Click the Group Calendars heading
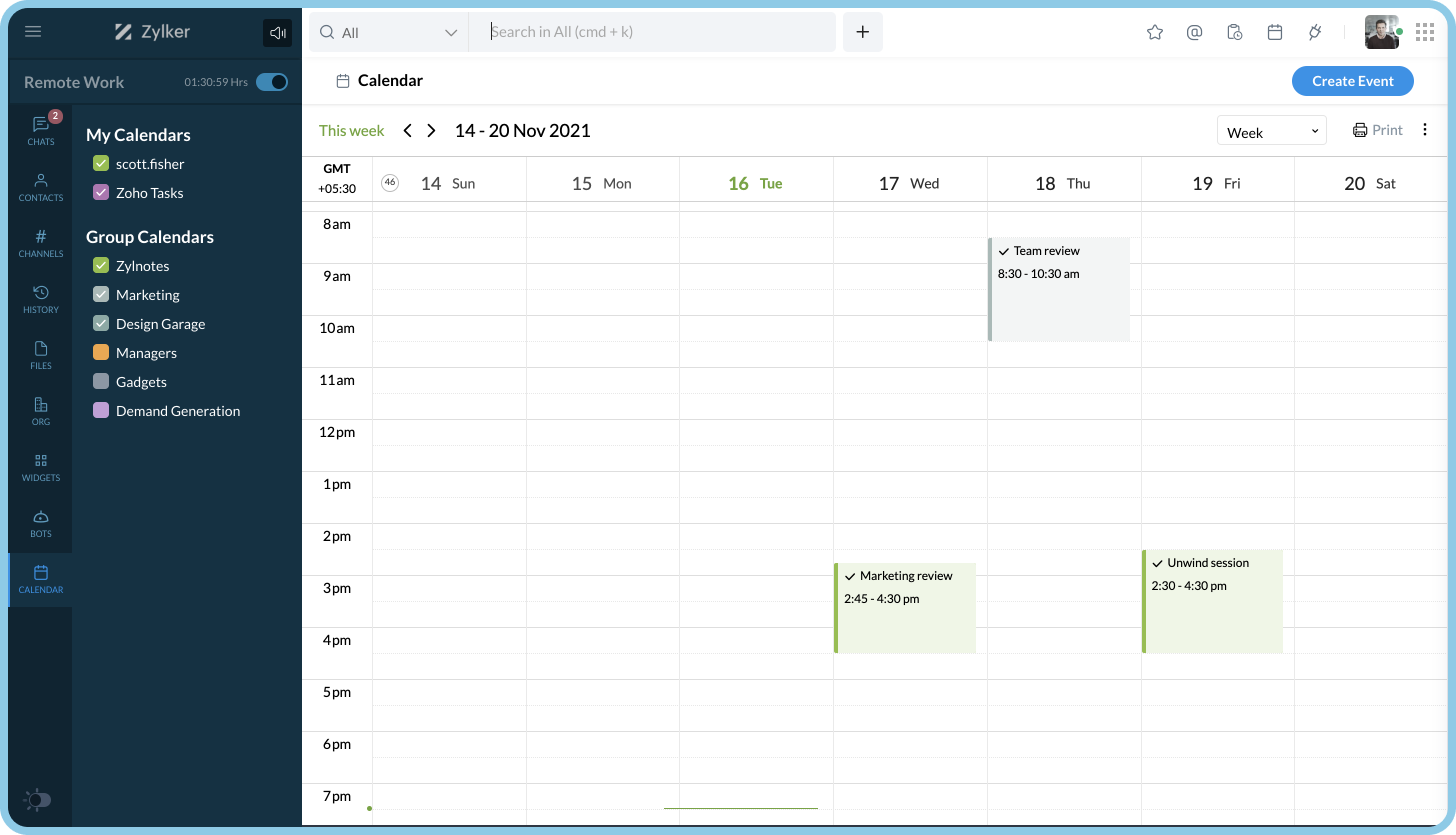This screenshot has height=835, width=1456. (150, 237)
